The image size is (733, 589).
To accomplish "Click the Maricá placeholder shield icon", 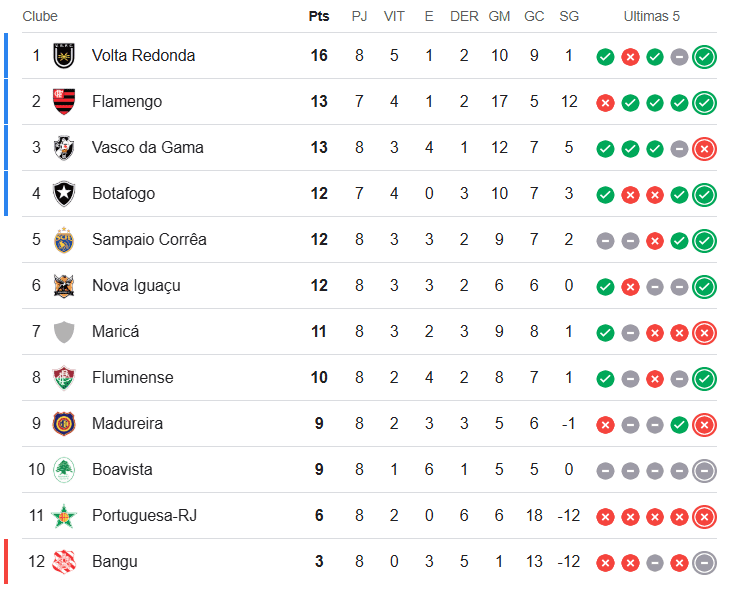I will coord(64,332).
